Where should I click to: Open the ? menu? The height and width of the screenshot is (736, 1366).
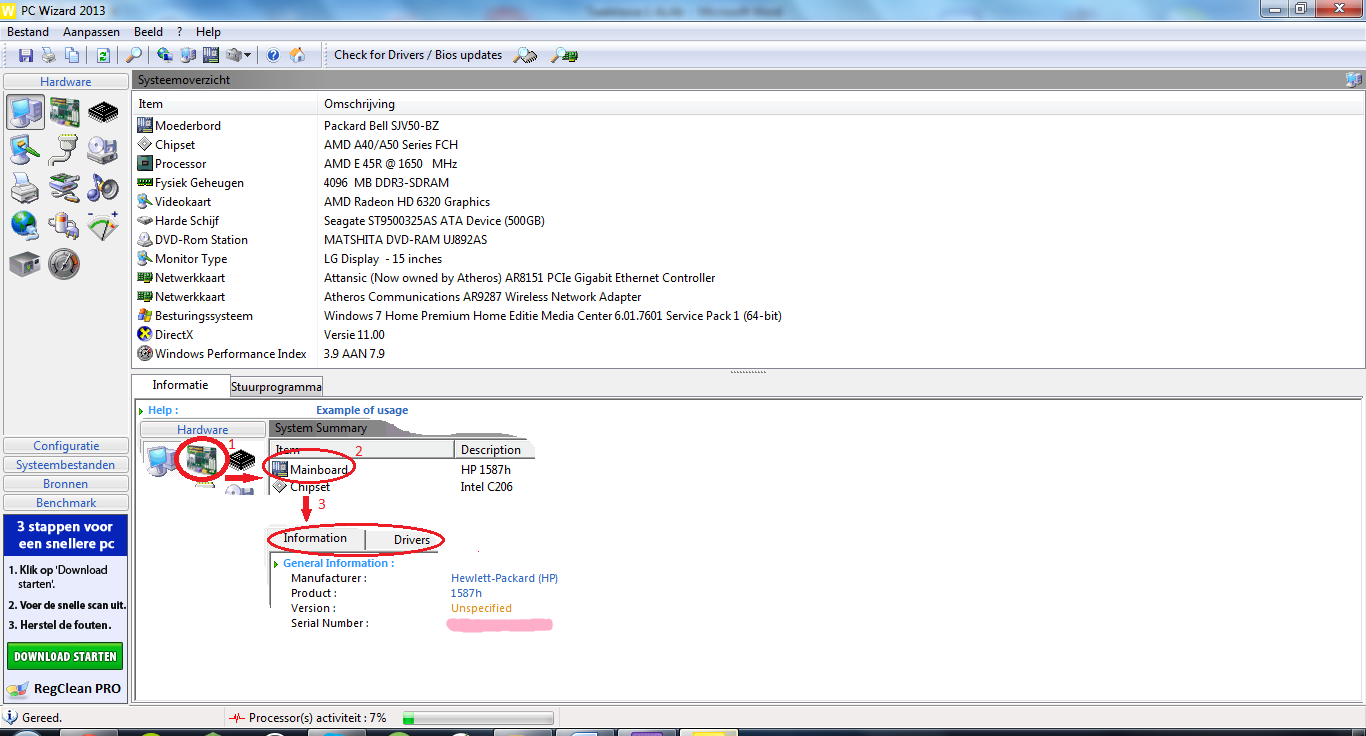[x=180, y=32]
